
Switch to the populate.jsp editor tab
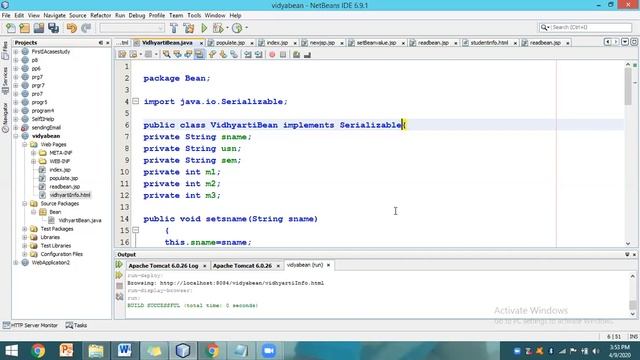(x=231, y=42)
